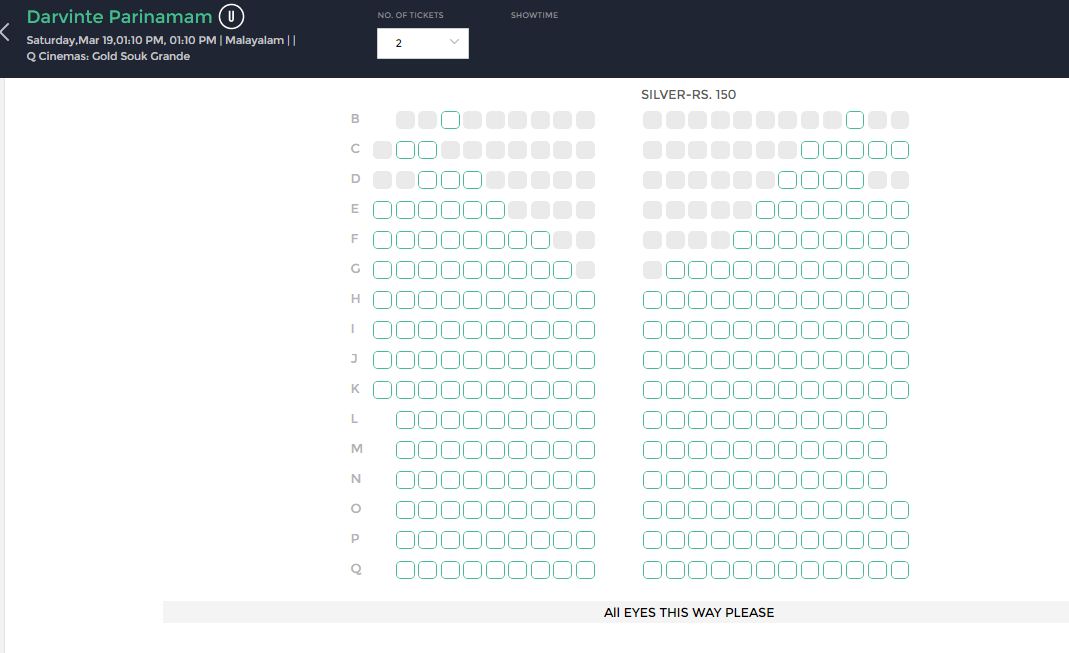
Task: Select the leftmost seat in row Q
Action: coord(405,570)
